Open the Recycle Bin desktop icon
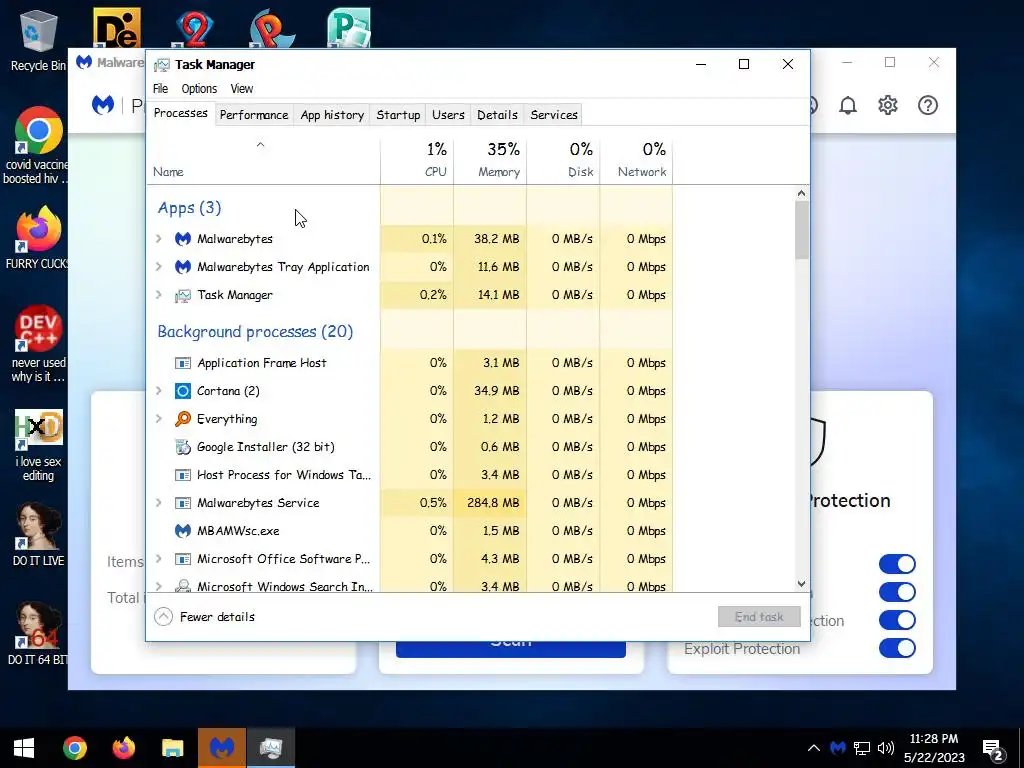Screen dimensions: 1024x768 tap(38, 40)
